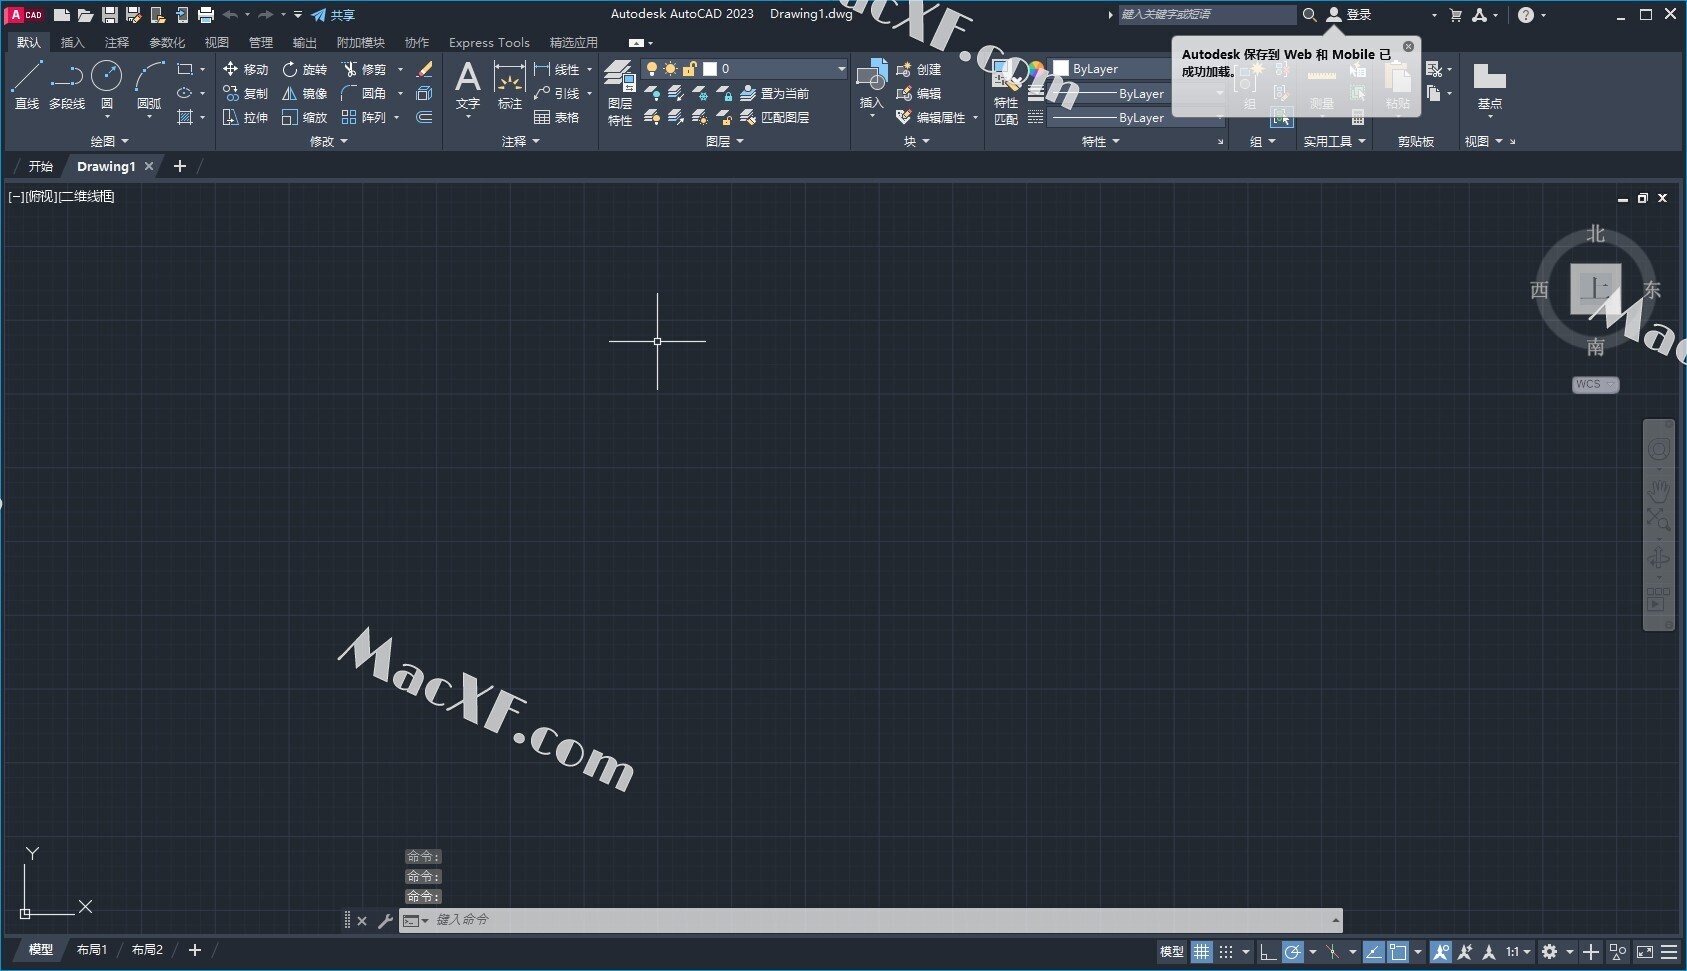Open 图层特性 layer properties manager
The height and width of the screenshot is (971, 1687).
click(x=620, y=93)
